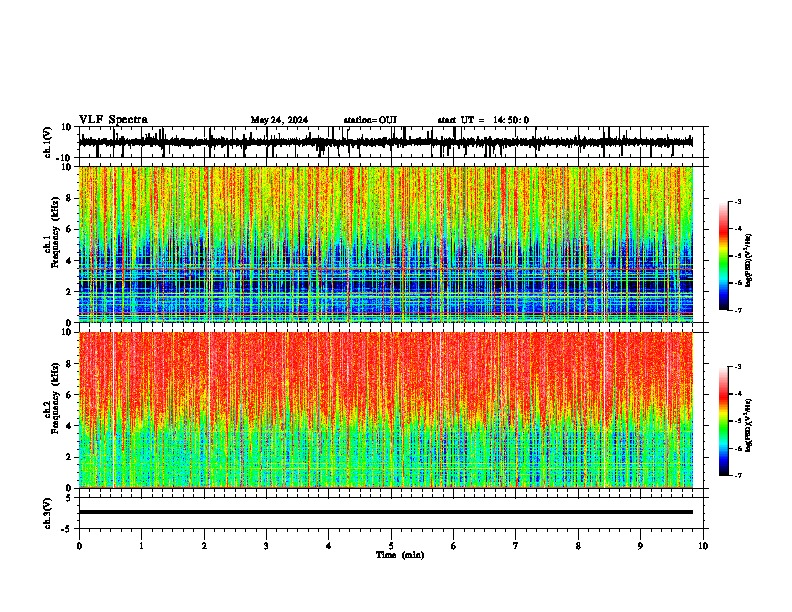
Task: Click the "4" tick on ch.2 frequency axis
Action: (70, 426)
